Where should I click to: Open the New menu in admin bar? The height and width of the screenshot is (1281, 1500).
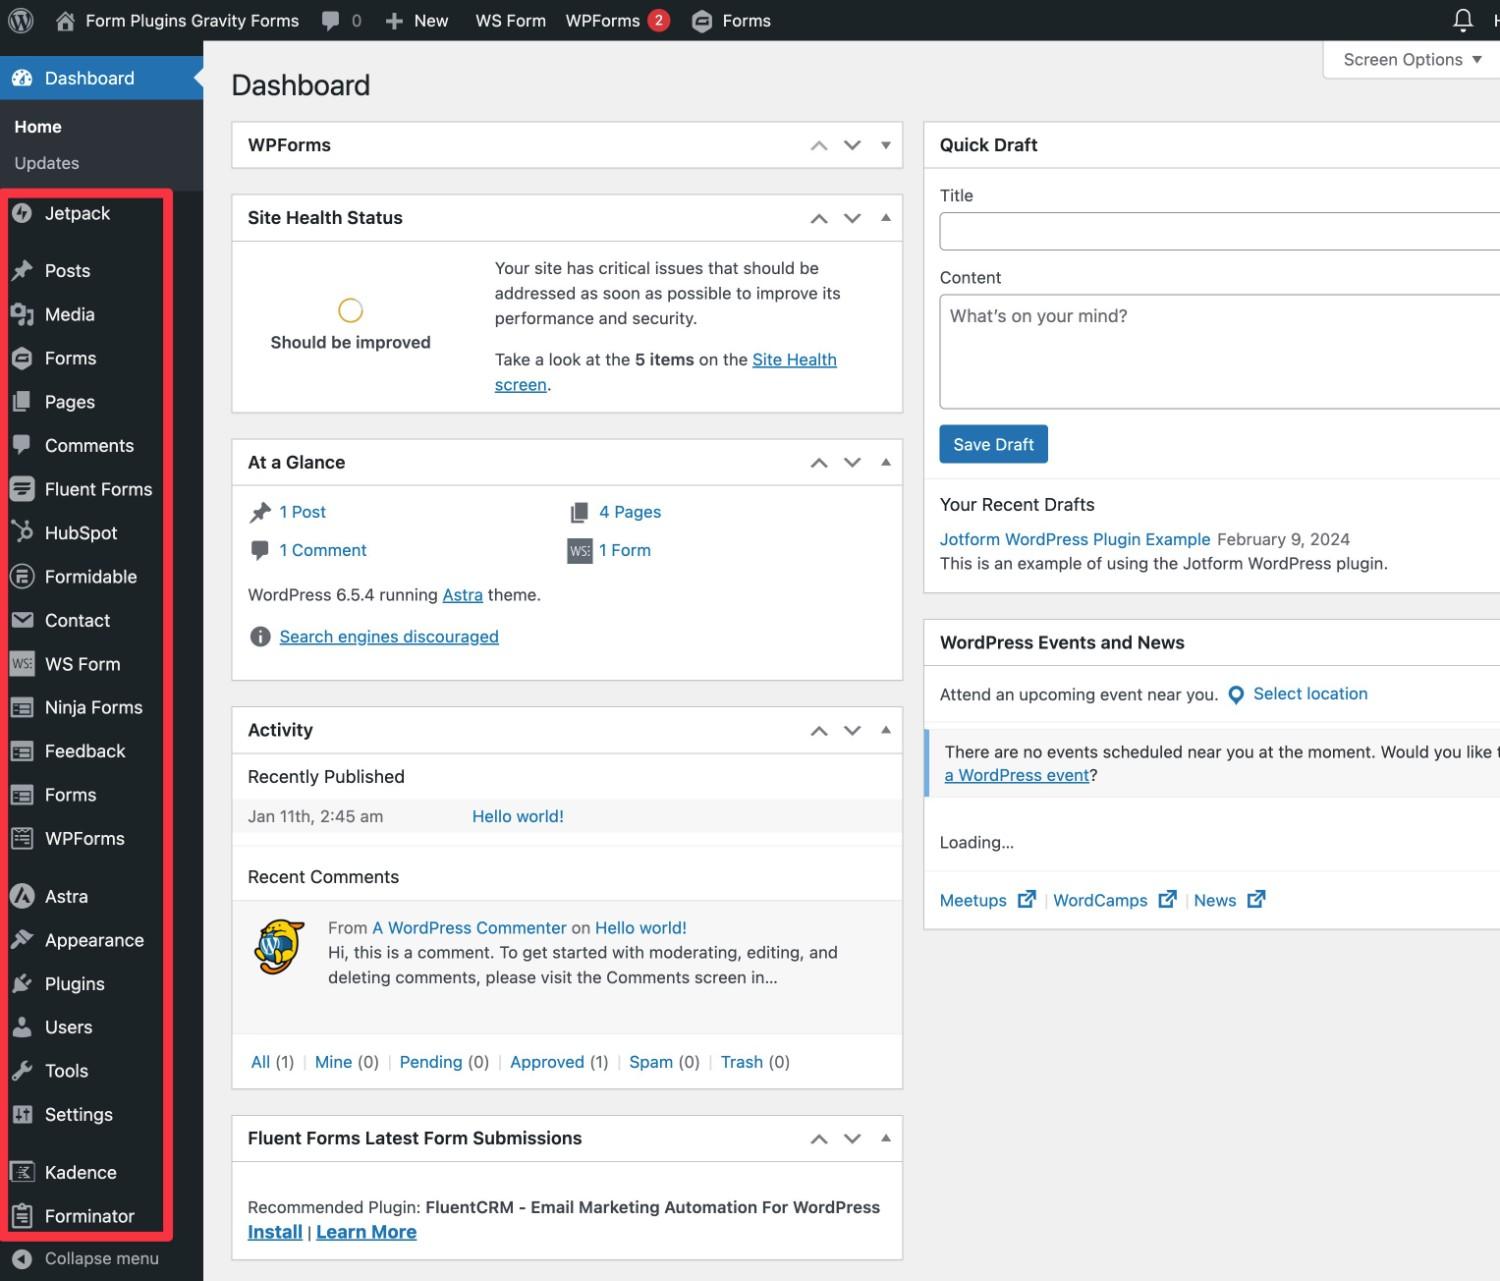point(417,20)
